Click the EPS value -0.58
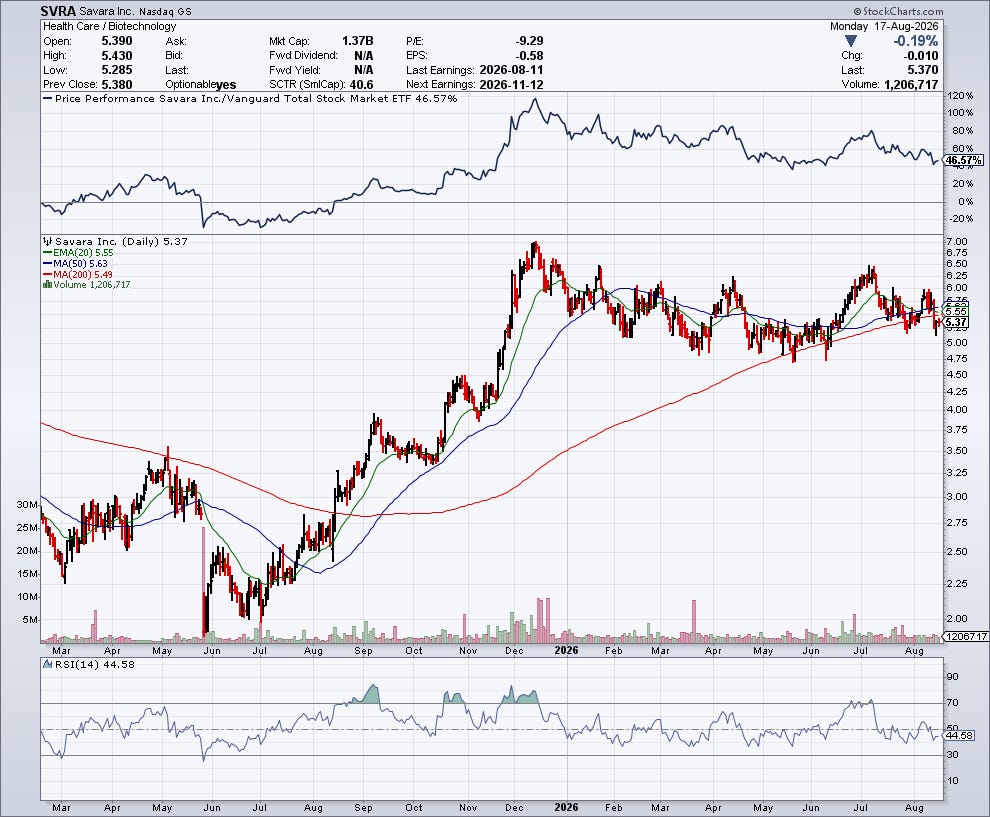 pos(529,55)
